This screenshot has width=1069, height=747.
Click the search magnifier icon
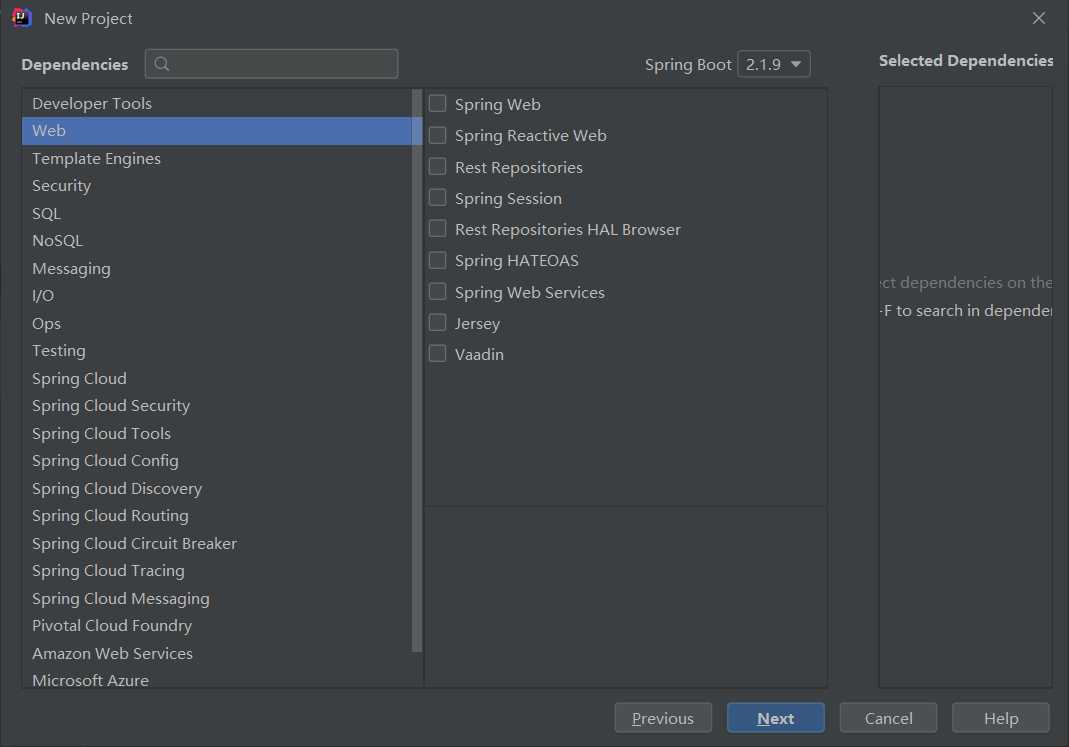coord(162,64)
